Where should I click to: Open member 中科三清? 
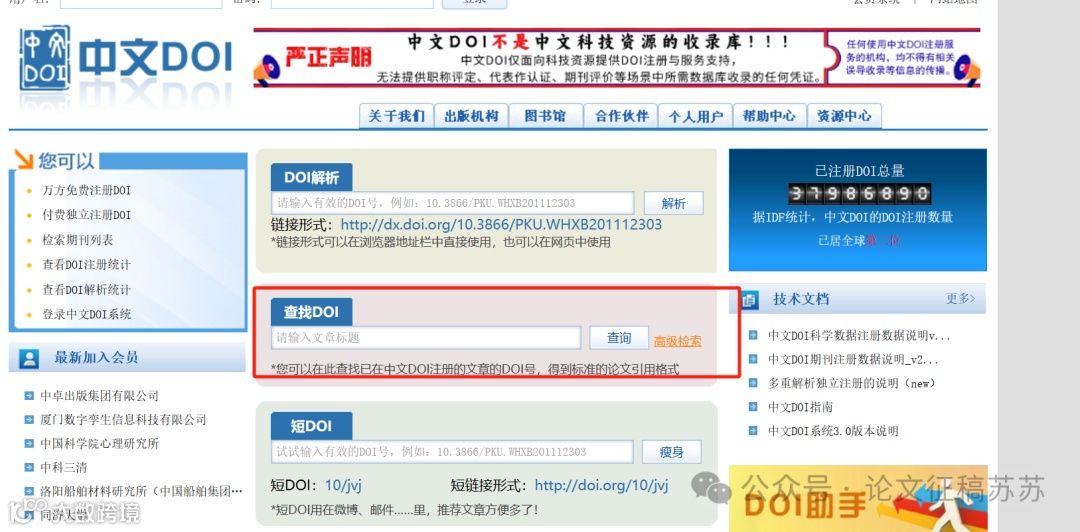coord(63,467)
